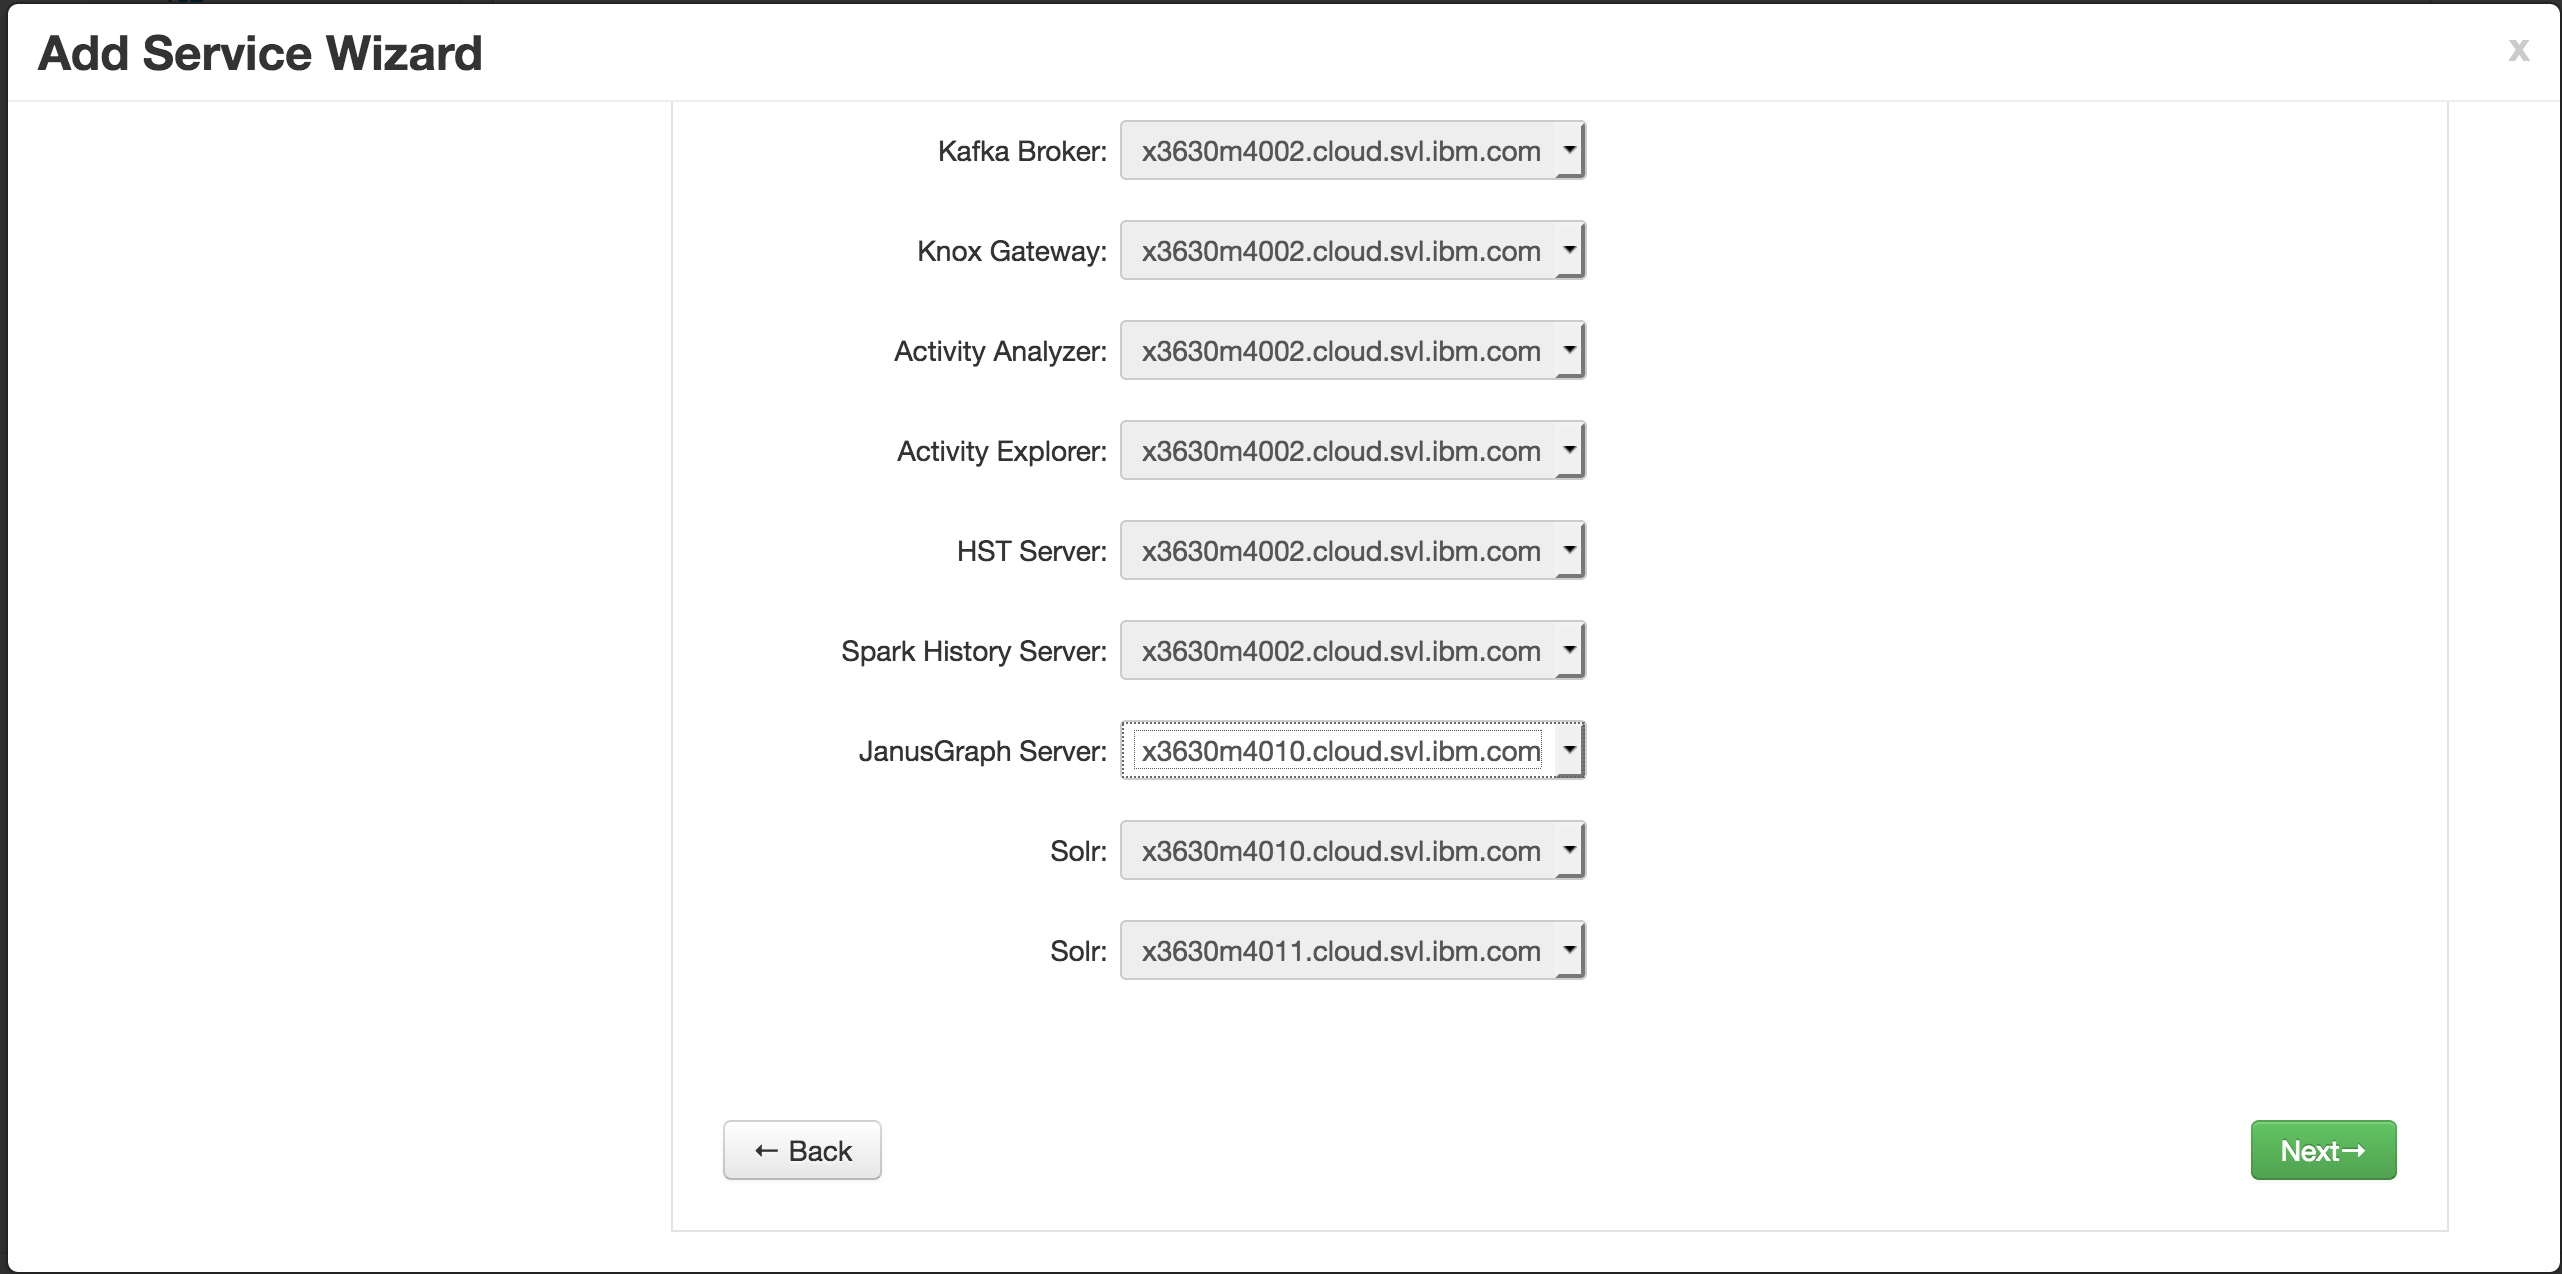Go back to the previous wizard step
Screen dimensions: 2562x1274
(x=802, y=1150)
